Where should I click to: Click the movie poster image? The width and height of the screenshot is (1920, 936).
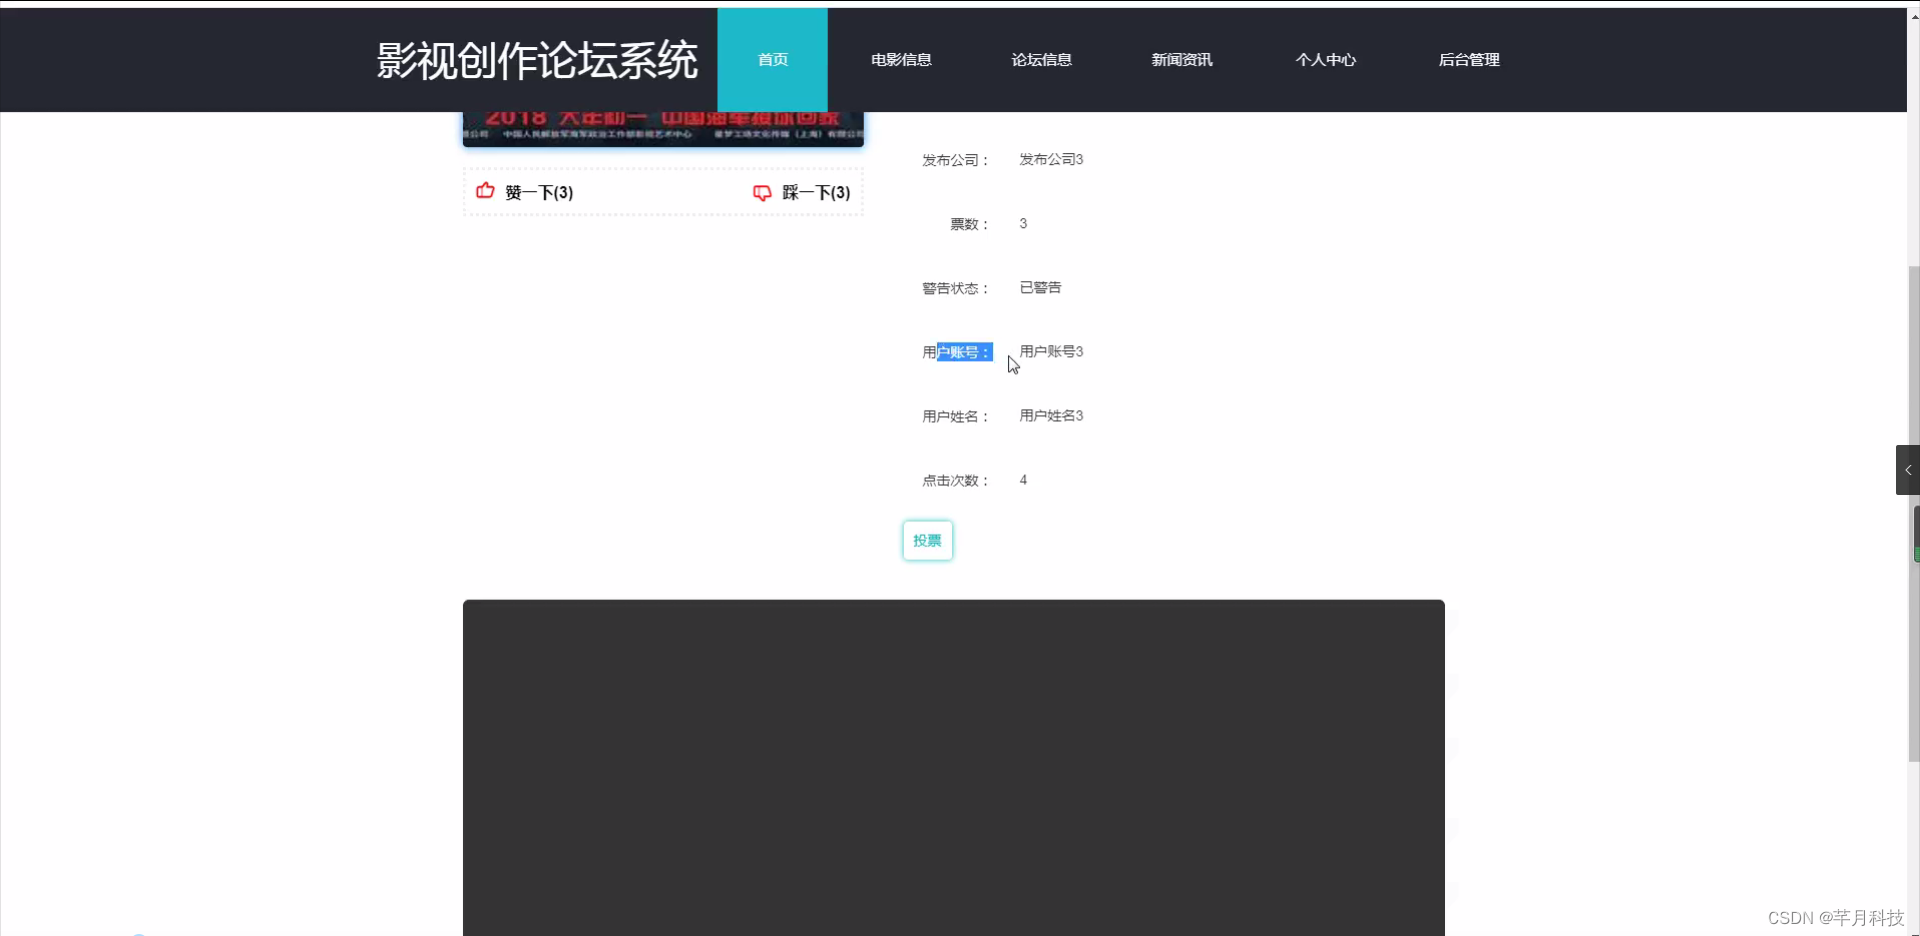click(x=662, y=125)
